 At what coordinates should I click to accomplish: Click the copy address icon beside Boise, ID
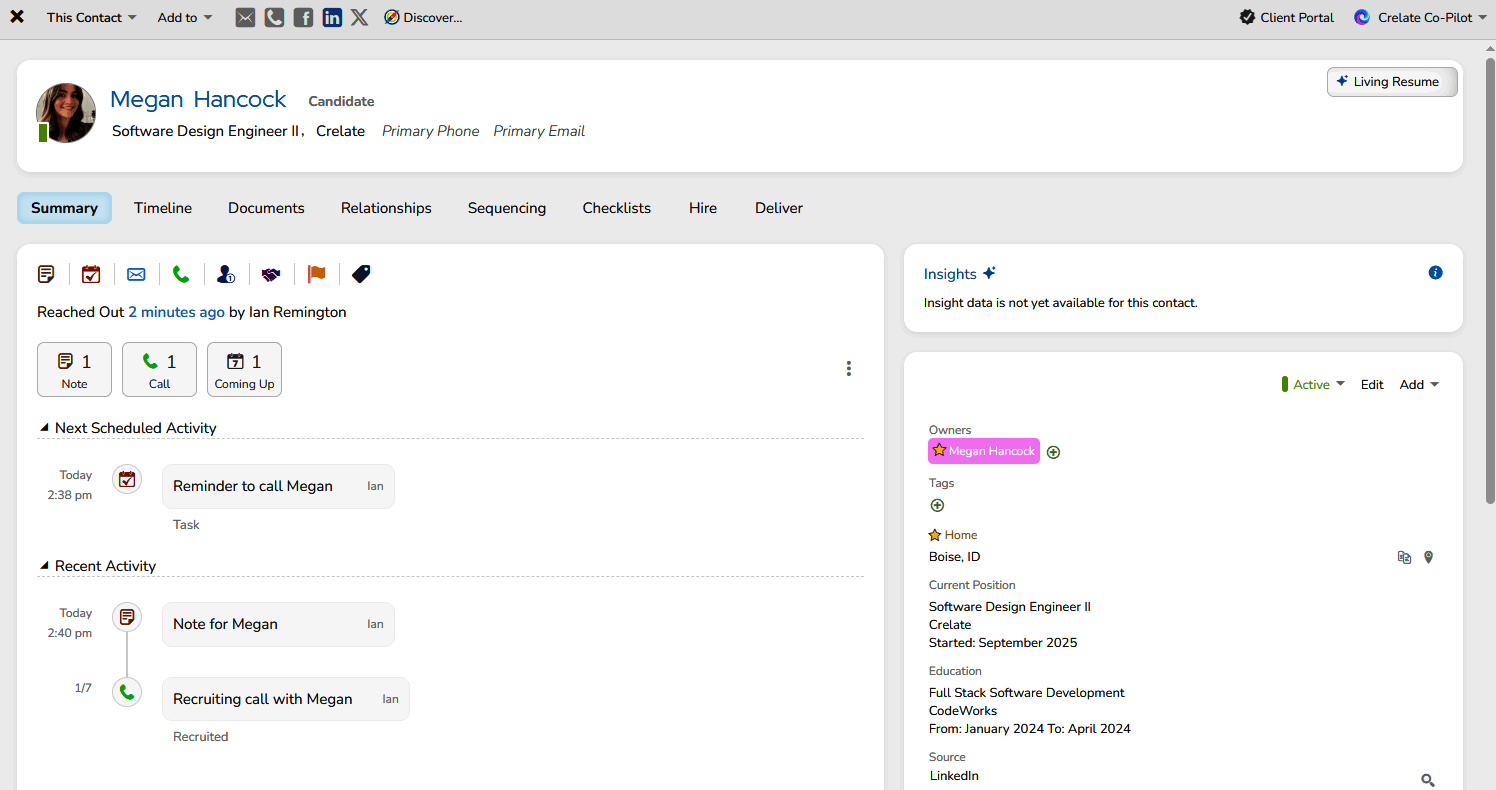pos(1404,557)
